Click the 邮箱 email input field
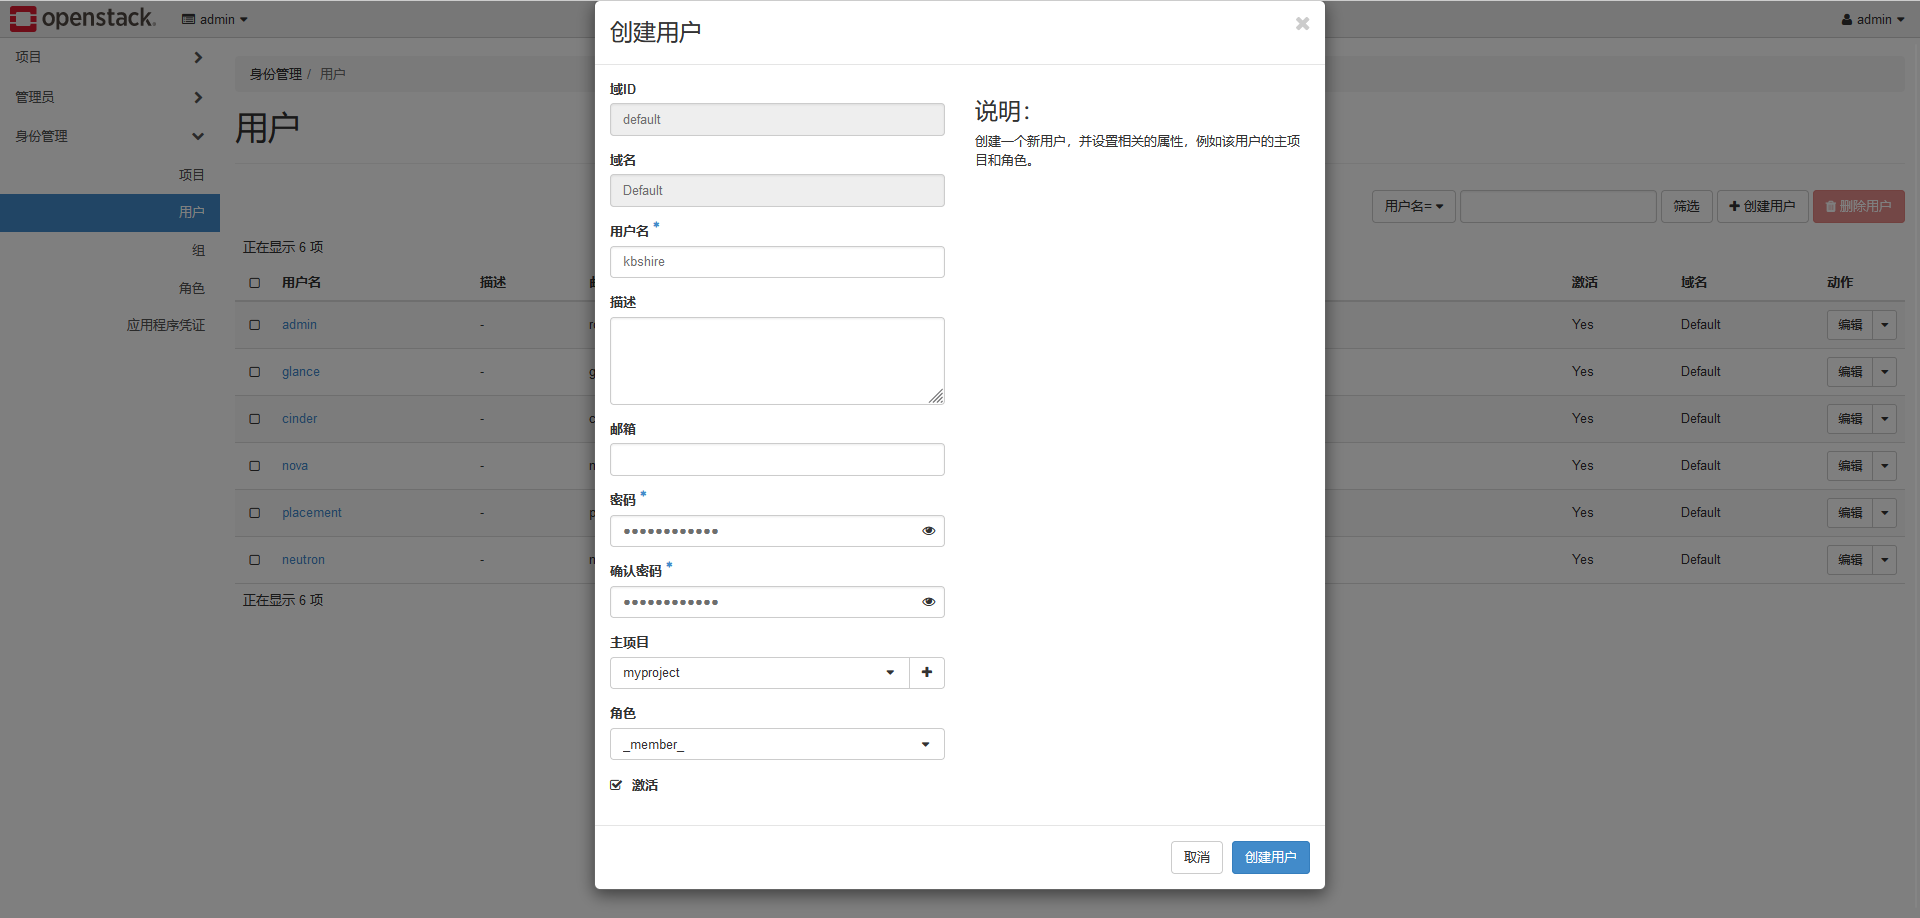Screen dimensions: 1920x918 click(777, 460)
